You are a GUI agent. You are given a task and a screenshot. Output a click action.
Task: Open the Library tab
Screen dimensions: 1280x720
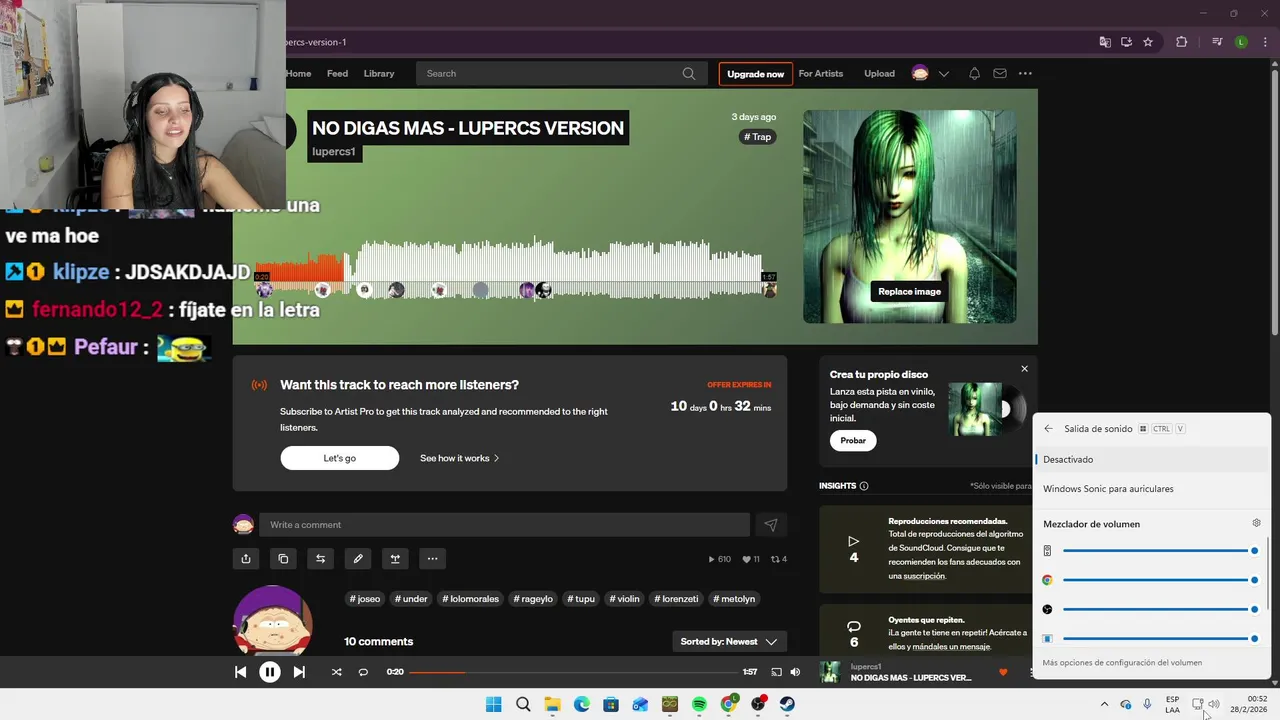pos(379,73)
